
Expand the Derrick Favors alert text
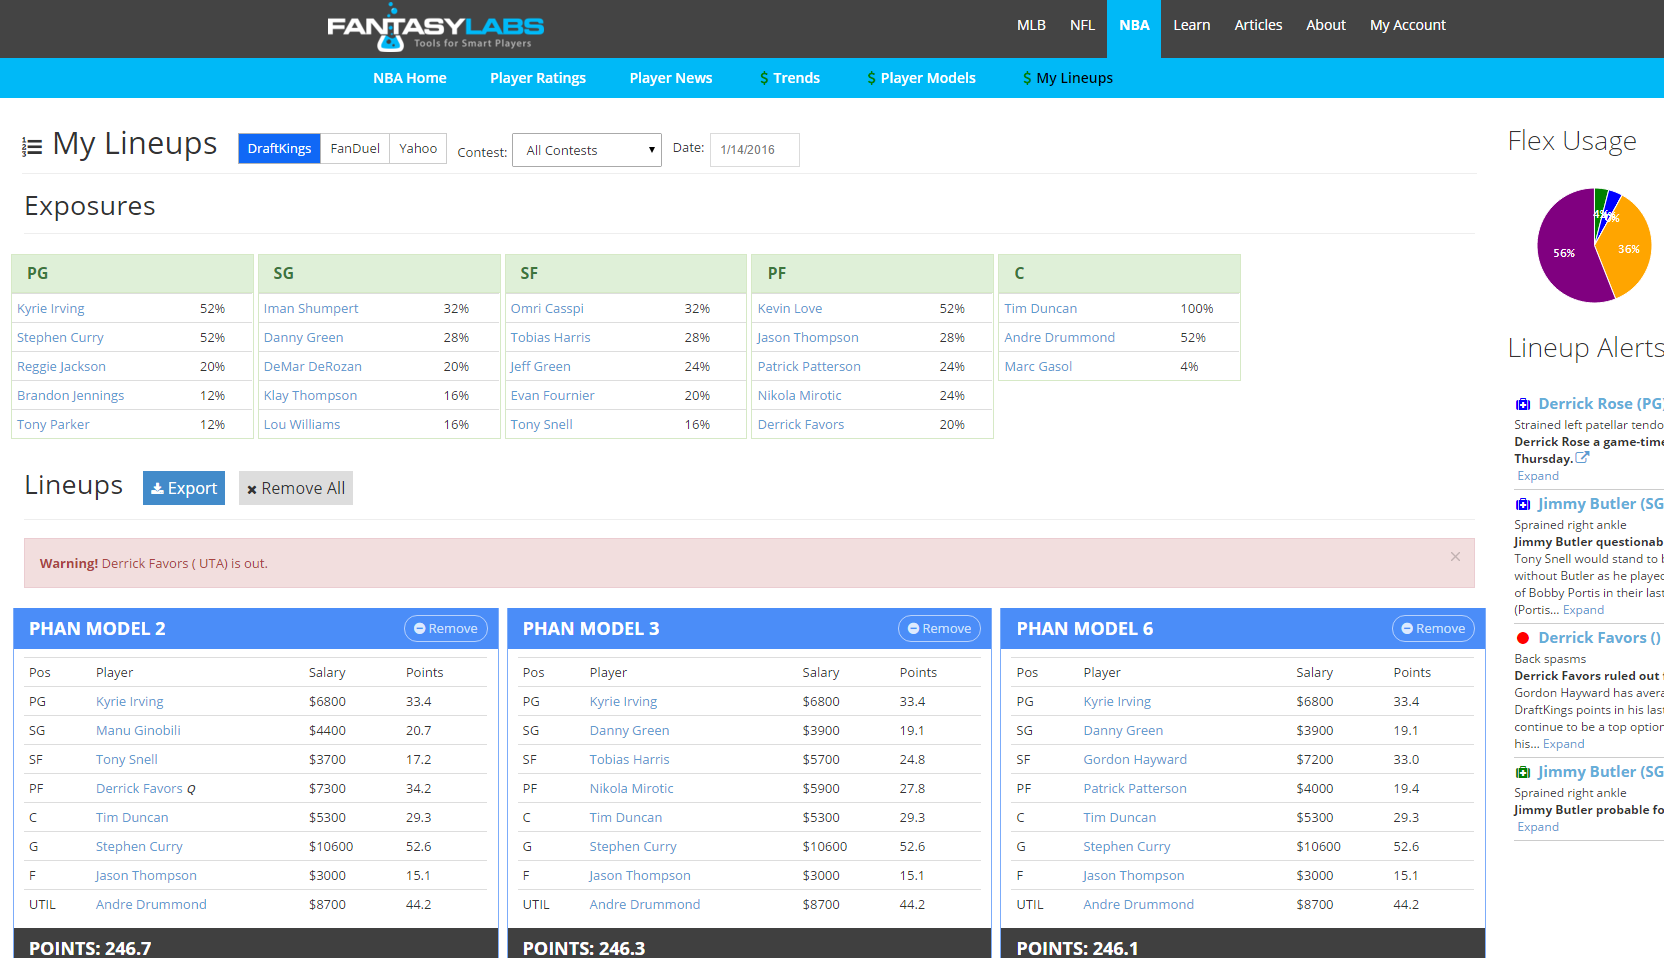[1564, 744]
